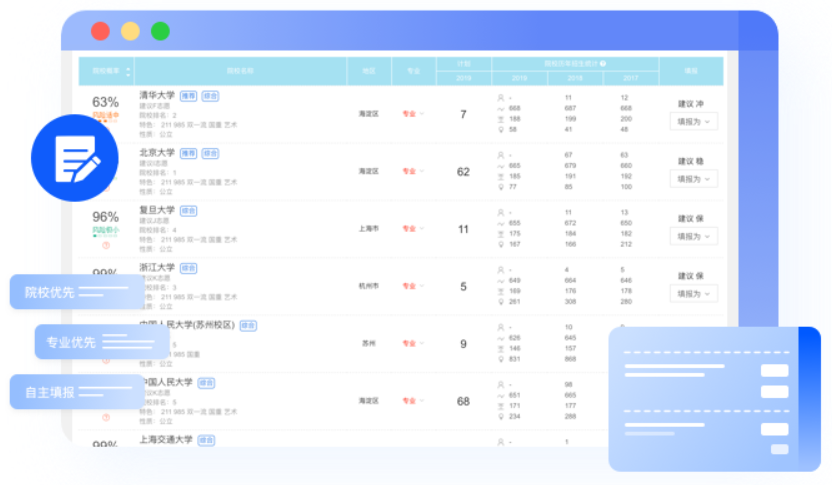This screenshot has height=485, width=832.
Task: Expand 专业 list for 清华大学
Action: pos(413,114)
